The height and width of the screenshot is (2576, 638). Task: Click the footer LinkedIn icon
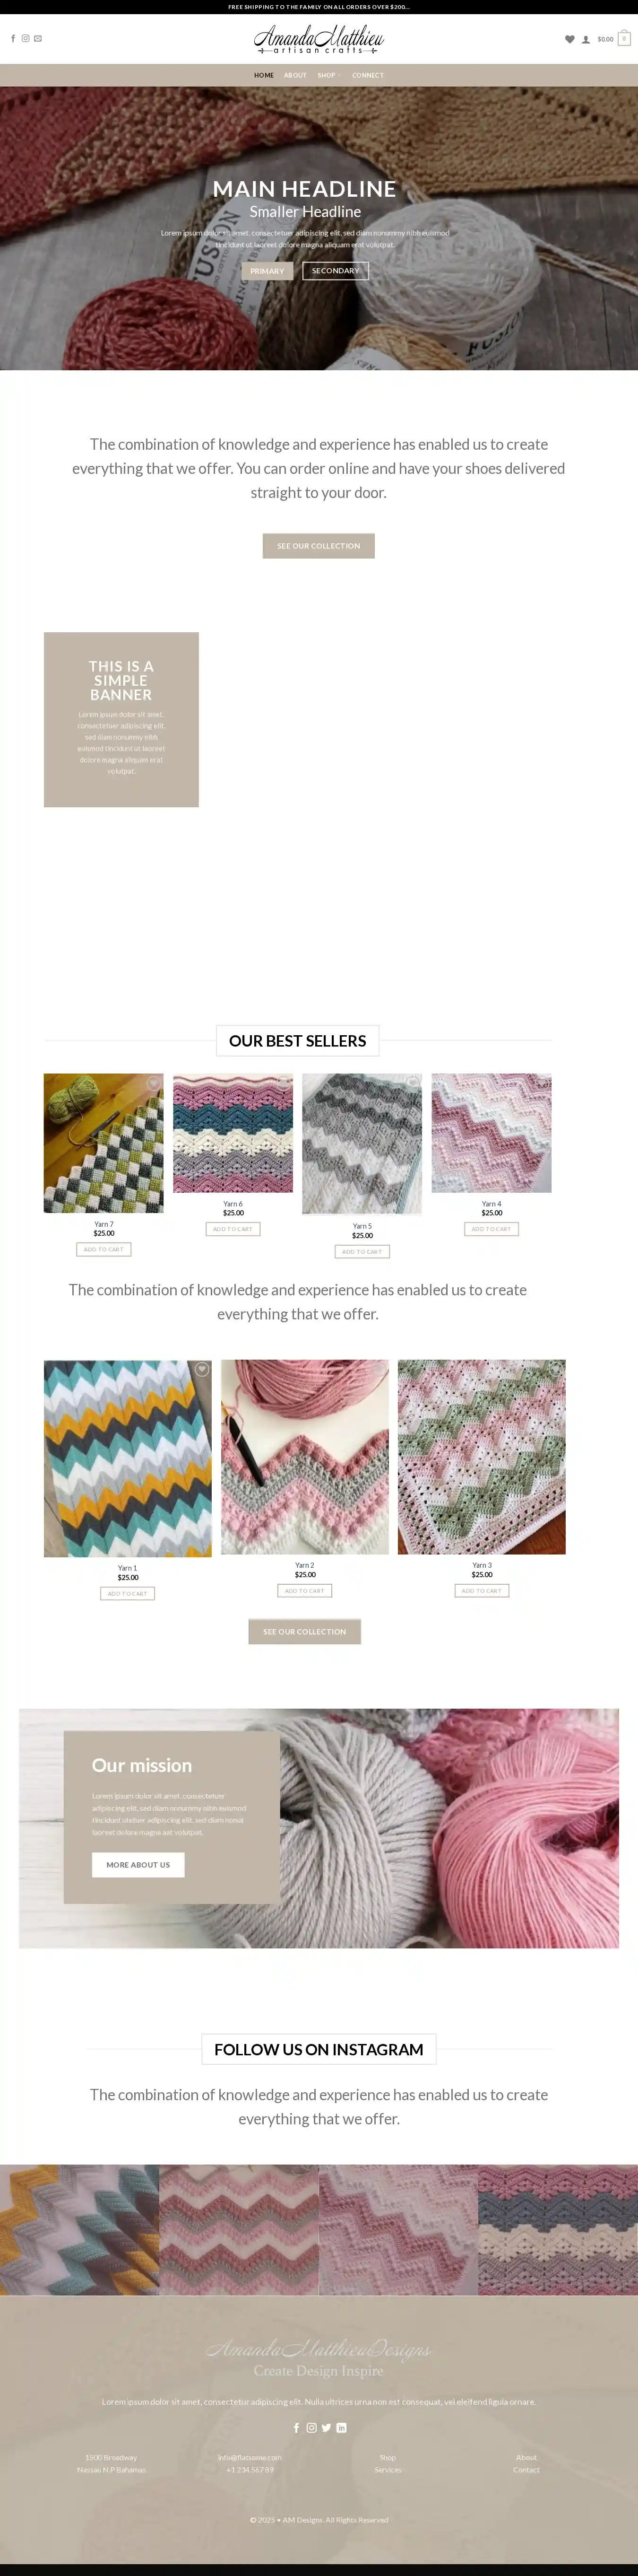pos(341,2428)
